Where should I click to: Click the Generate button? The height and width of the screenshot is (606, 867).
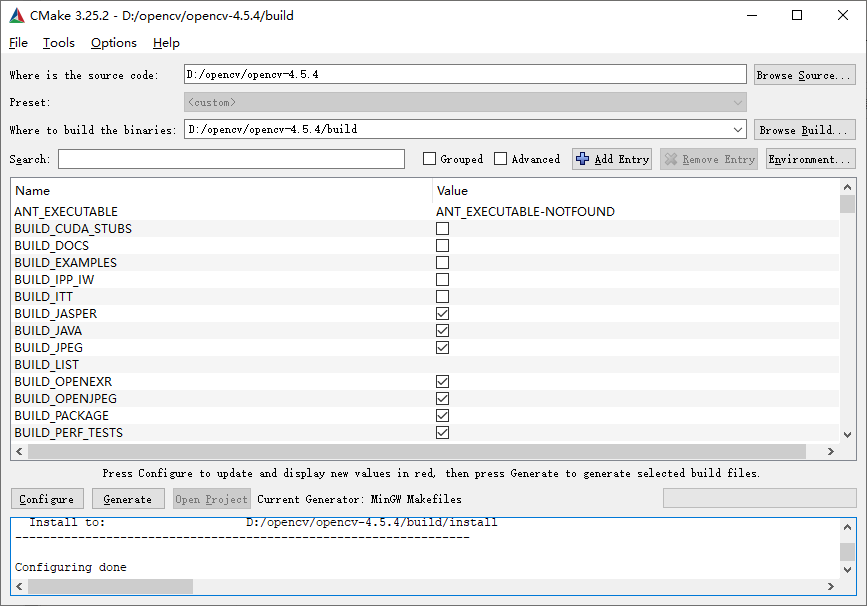click(x=128, y=499)
